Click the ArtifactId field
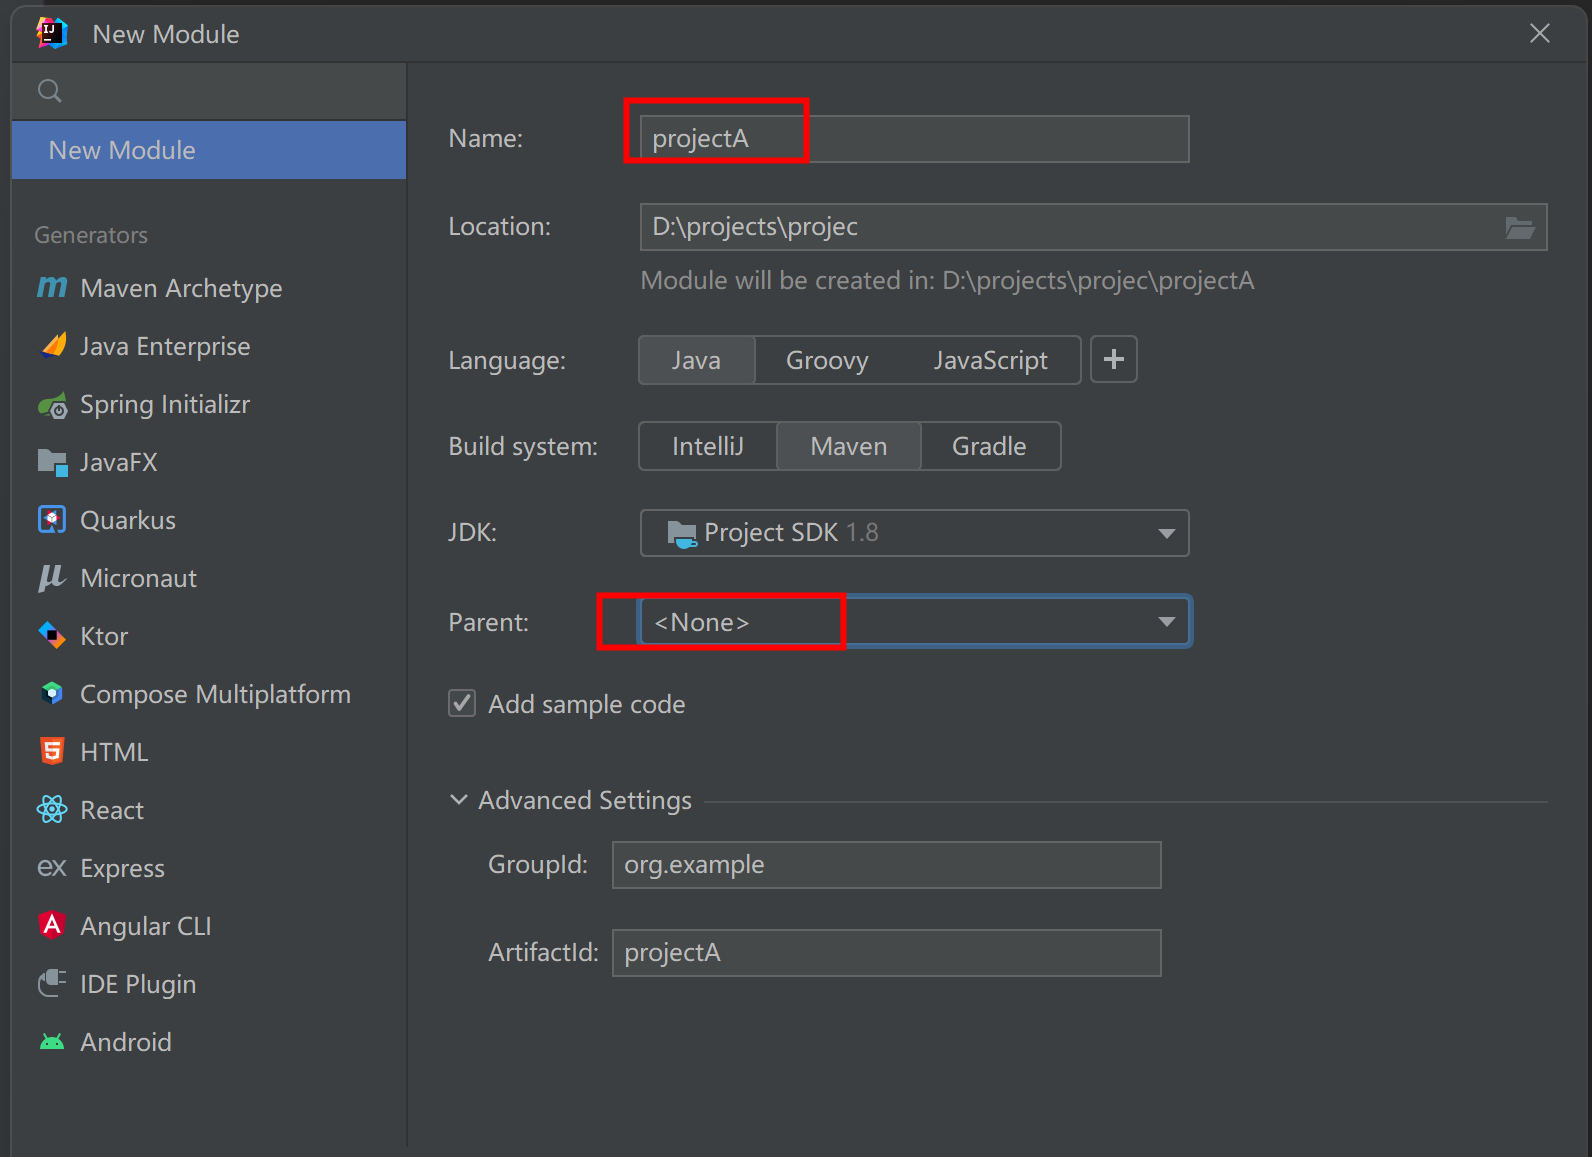Image resolution: width=1592 pixels, height=1157 pixels. tap(886, 953)
